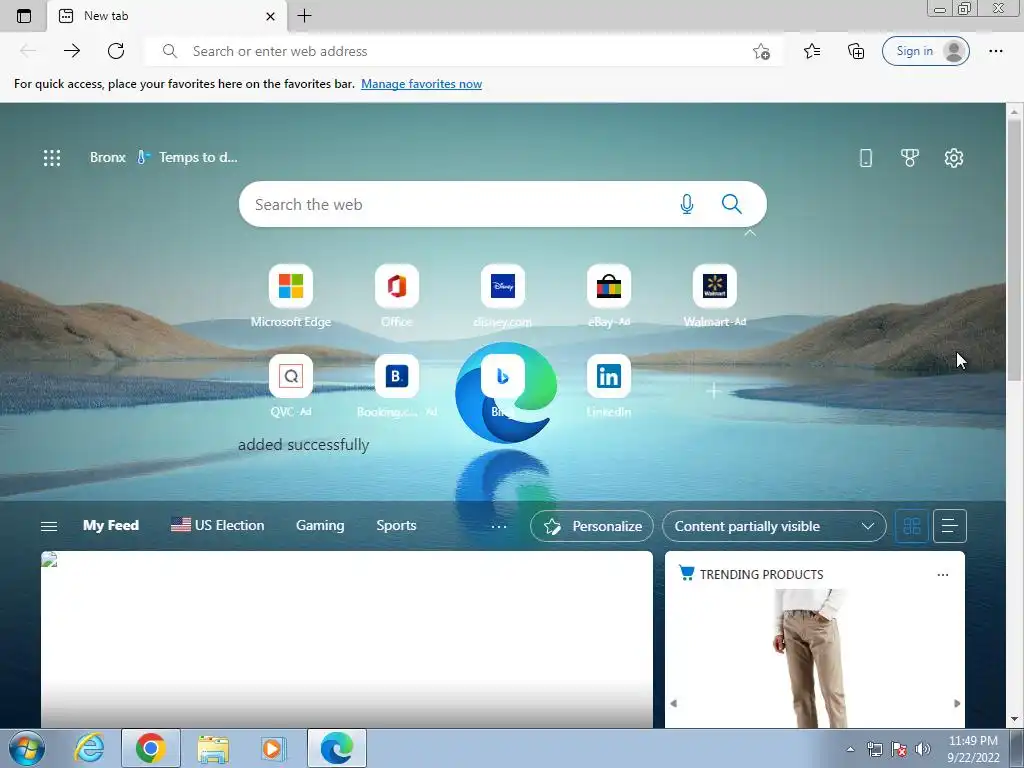Follow the Manage favorites now link
The height and width of the screenshot is (768, 1024).
tap(421, 84)
